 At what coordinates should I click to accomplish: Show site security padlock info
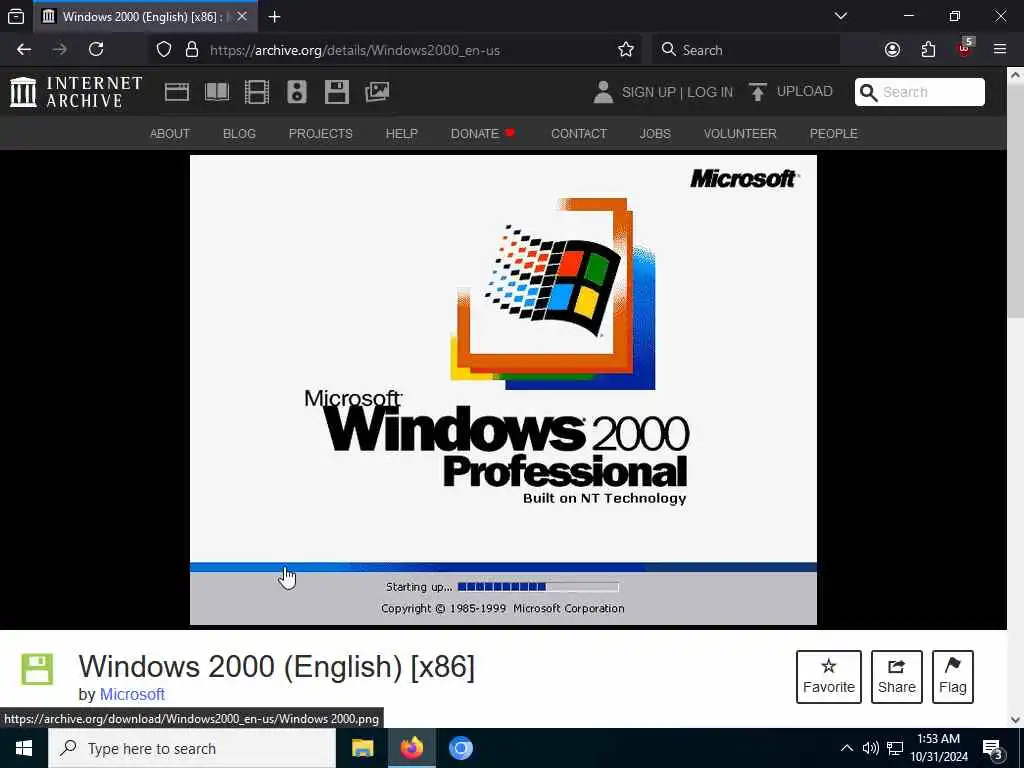click(191, 50)
